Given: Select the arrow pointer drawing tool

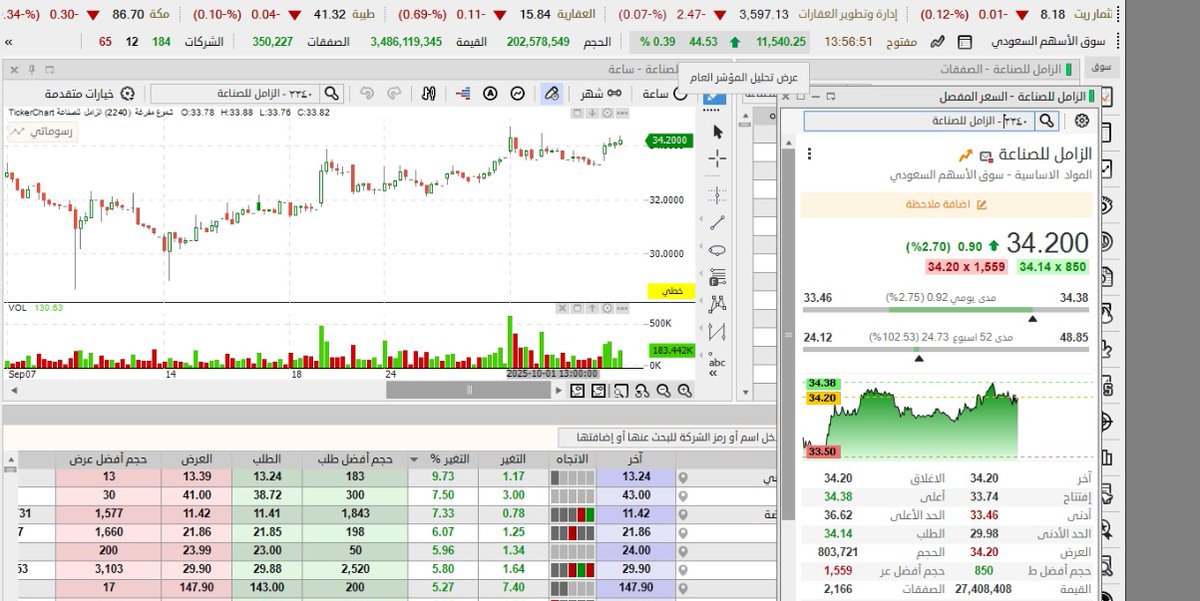Looking at the screenshot, I should click(717, 131).
